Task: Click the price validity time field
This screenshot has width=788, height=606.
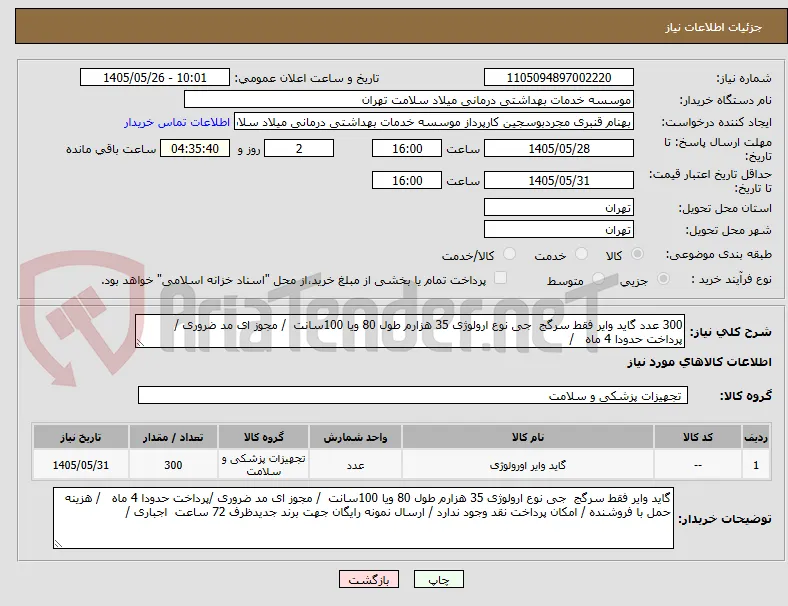Action: click(407, 180)
